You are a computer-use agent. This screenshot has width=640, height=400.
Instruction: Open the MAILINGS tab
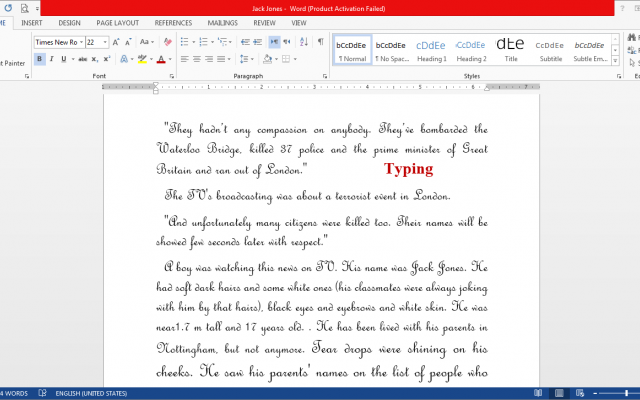pos(222,23)
